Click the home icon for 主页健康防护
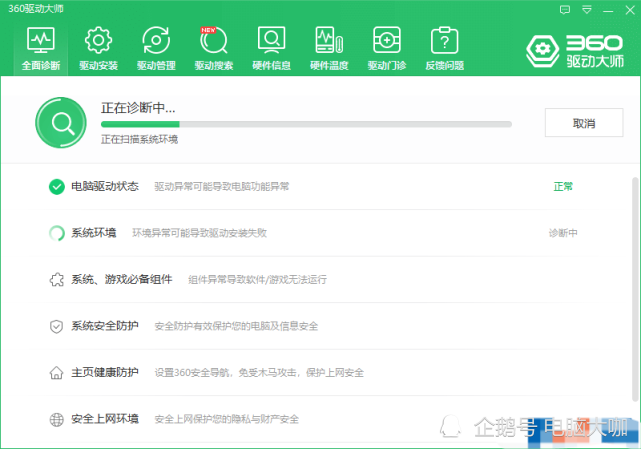This screenshot has width=641, height=449. tap(56, 373)
